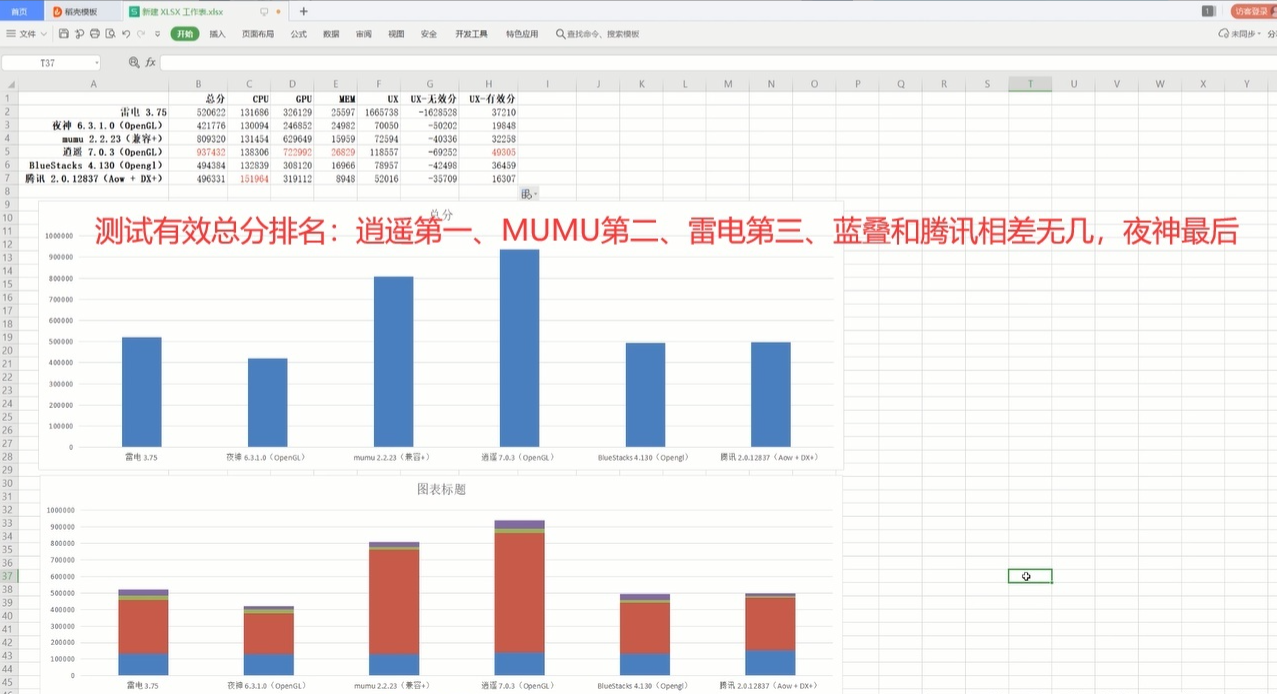Select the 开发工具 ribbon tab

coord(472,34)
